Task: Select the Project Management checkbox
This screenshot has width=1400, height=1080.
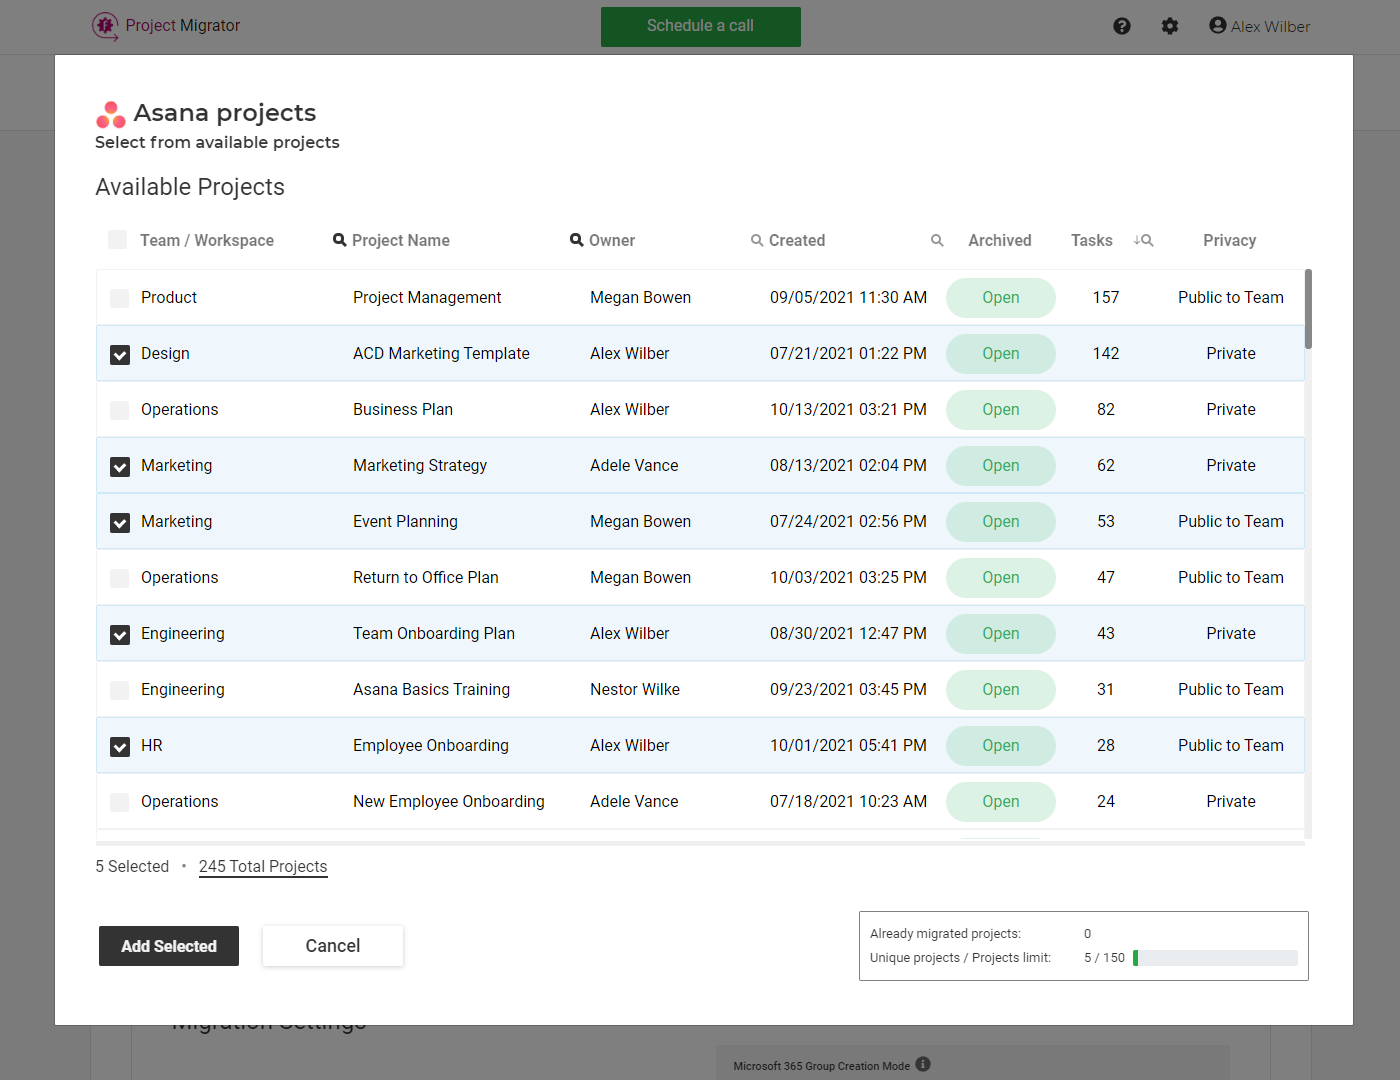Action: pyautogui.click(x=119, y=297)
